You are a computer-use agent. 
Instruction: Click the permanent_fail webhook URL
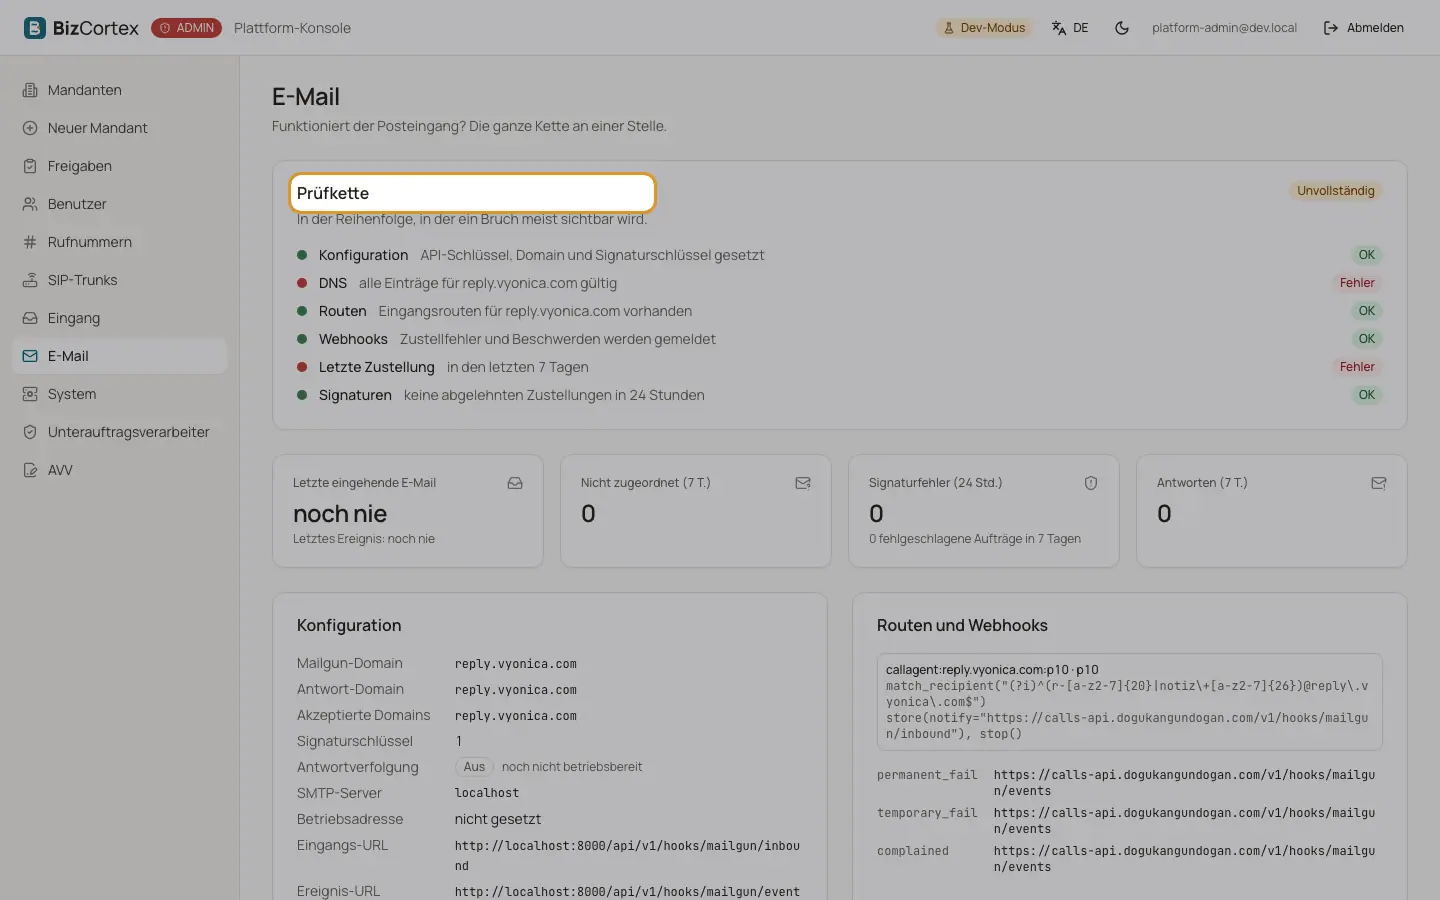(1184, 783)
